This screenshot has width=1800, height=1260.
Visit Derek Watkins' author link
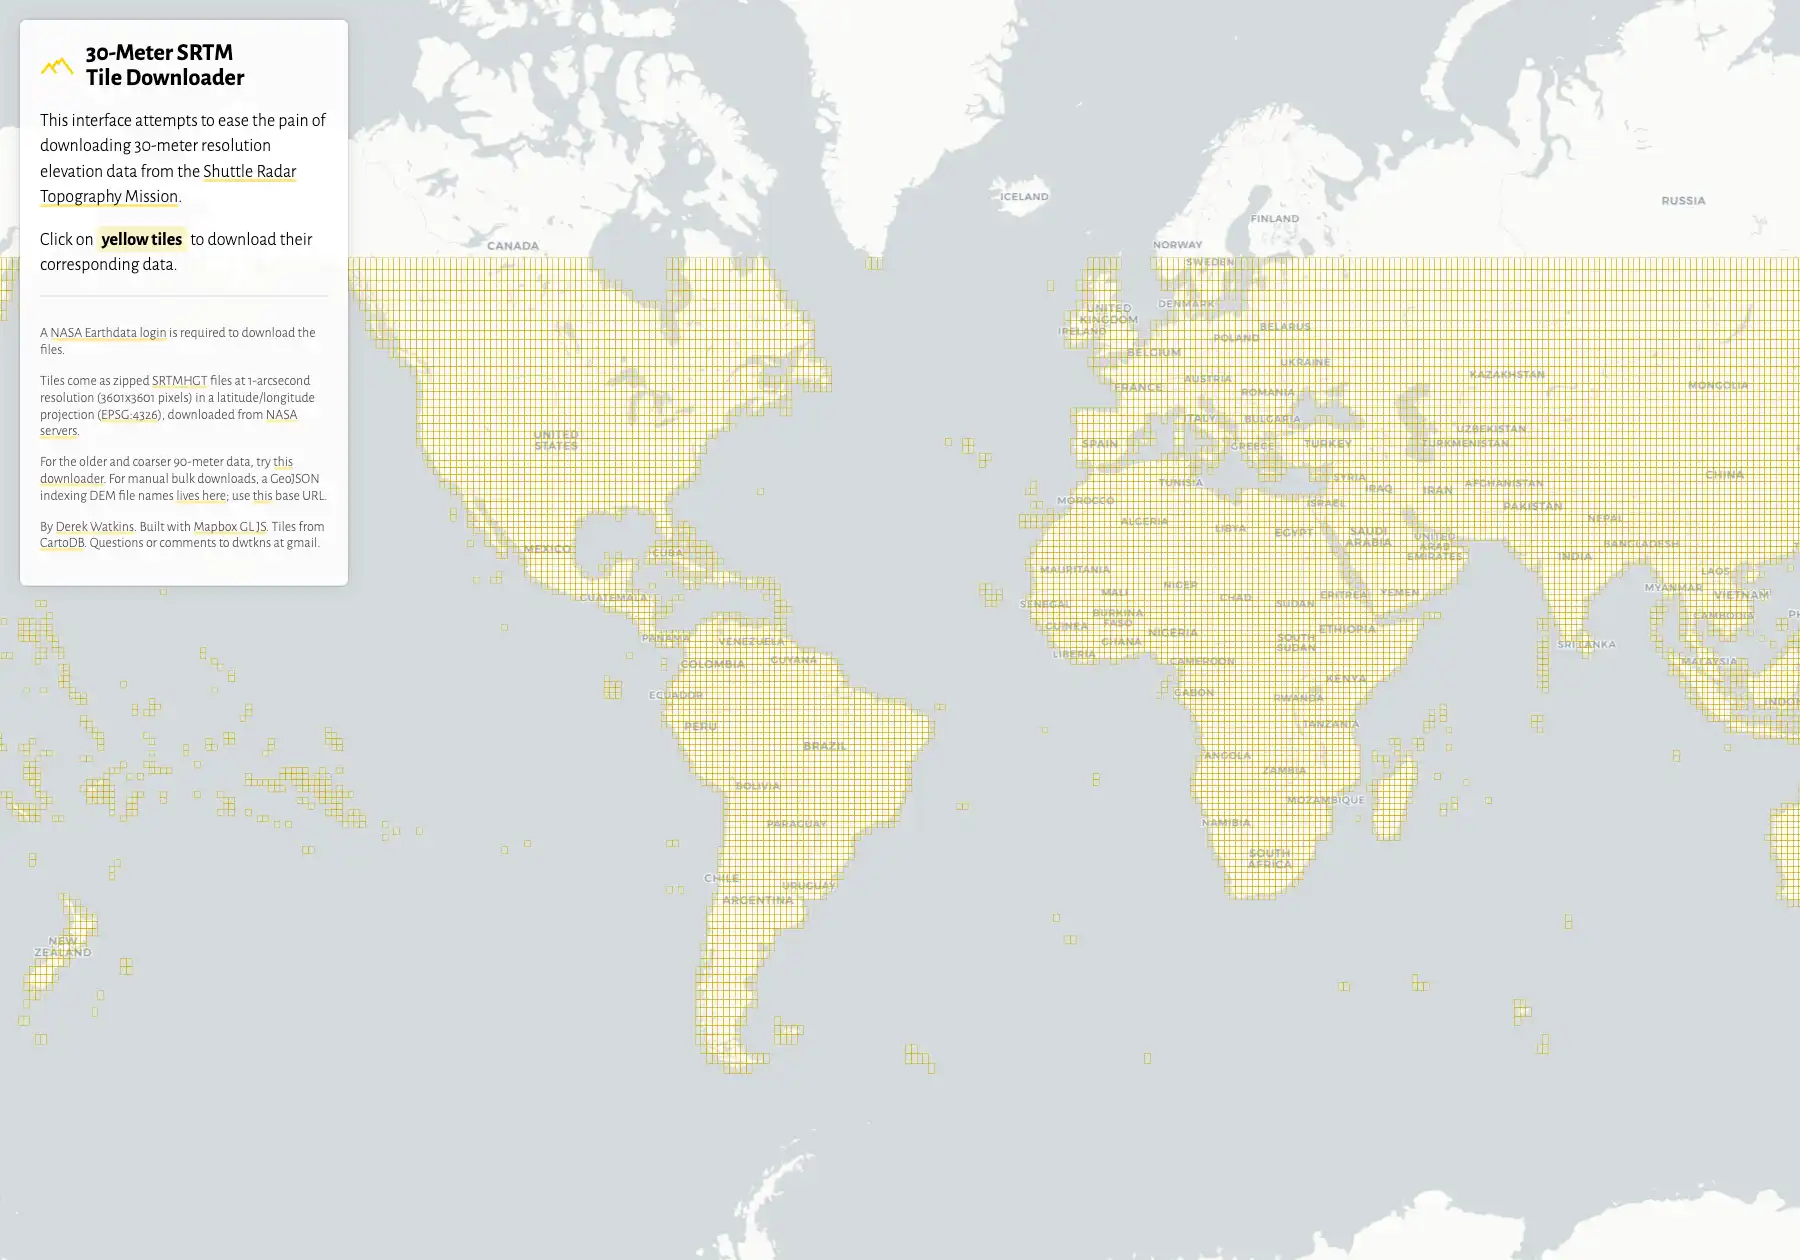(x=94, y=526)
